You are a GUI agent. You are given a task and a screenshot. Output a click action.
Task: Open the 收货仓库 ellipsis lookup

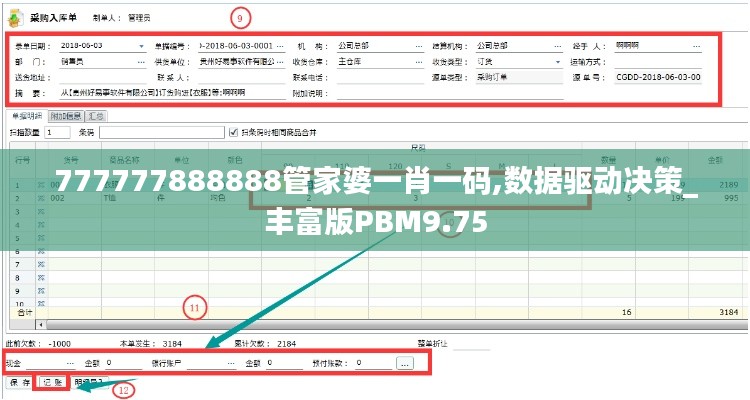pos(419,62)
